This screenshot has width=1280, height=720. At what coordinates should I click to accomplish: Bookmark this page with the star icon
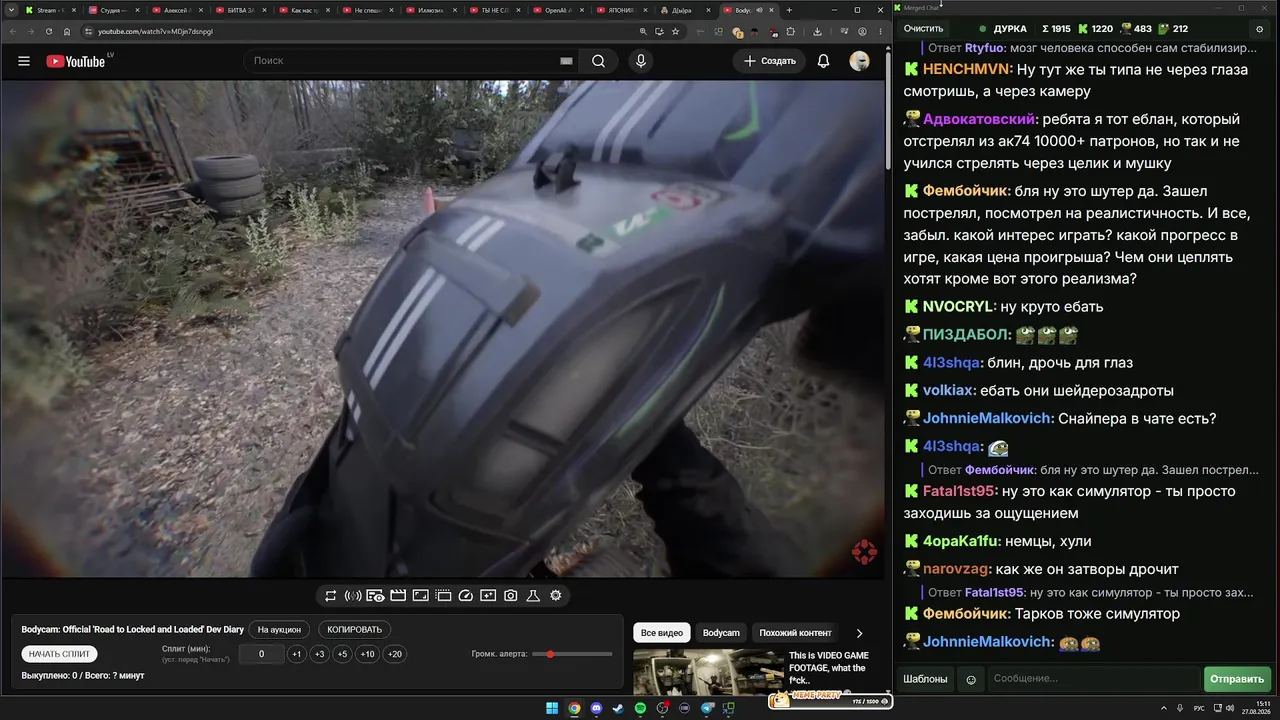678,31
